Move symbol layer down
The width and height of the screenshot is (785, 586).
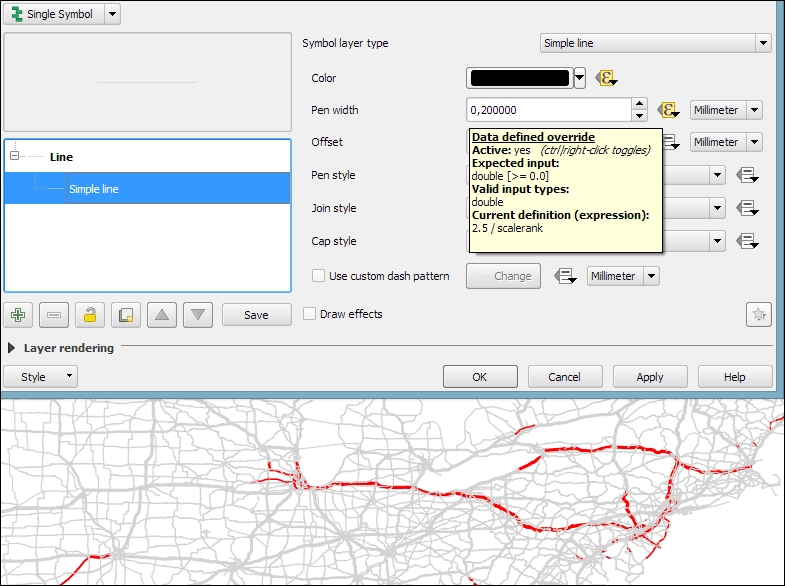coord(198,315)
